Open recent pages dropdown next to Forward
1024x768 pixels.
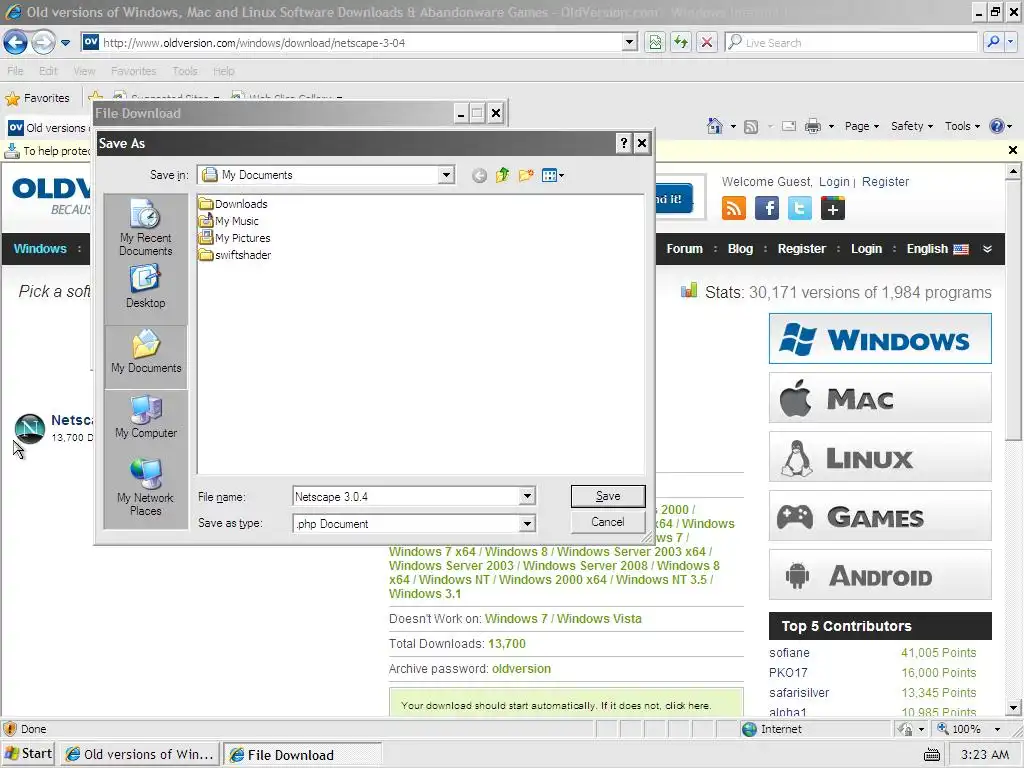coord(65,43)
